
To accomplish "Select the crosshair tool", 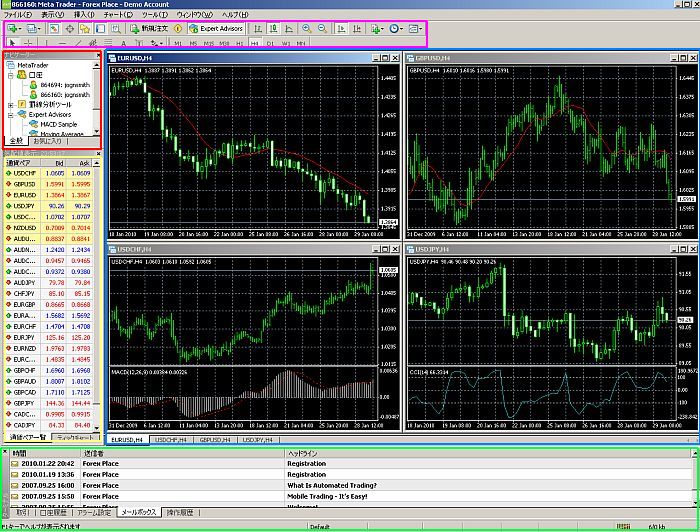I will pos(28,43).
